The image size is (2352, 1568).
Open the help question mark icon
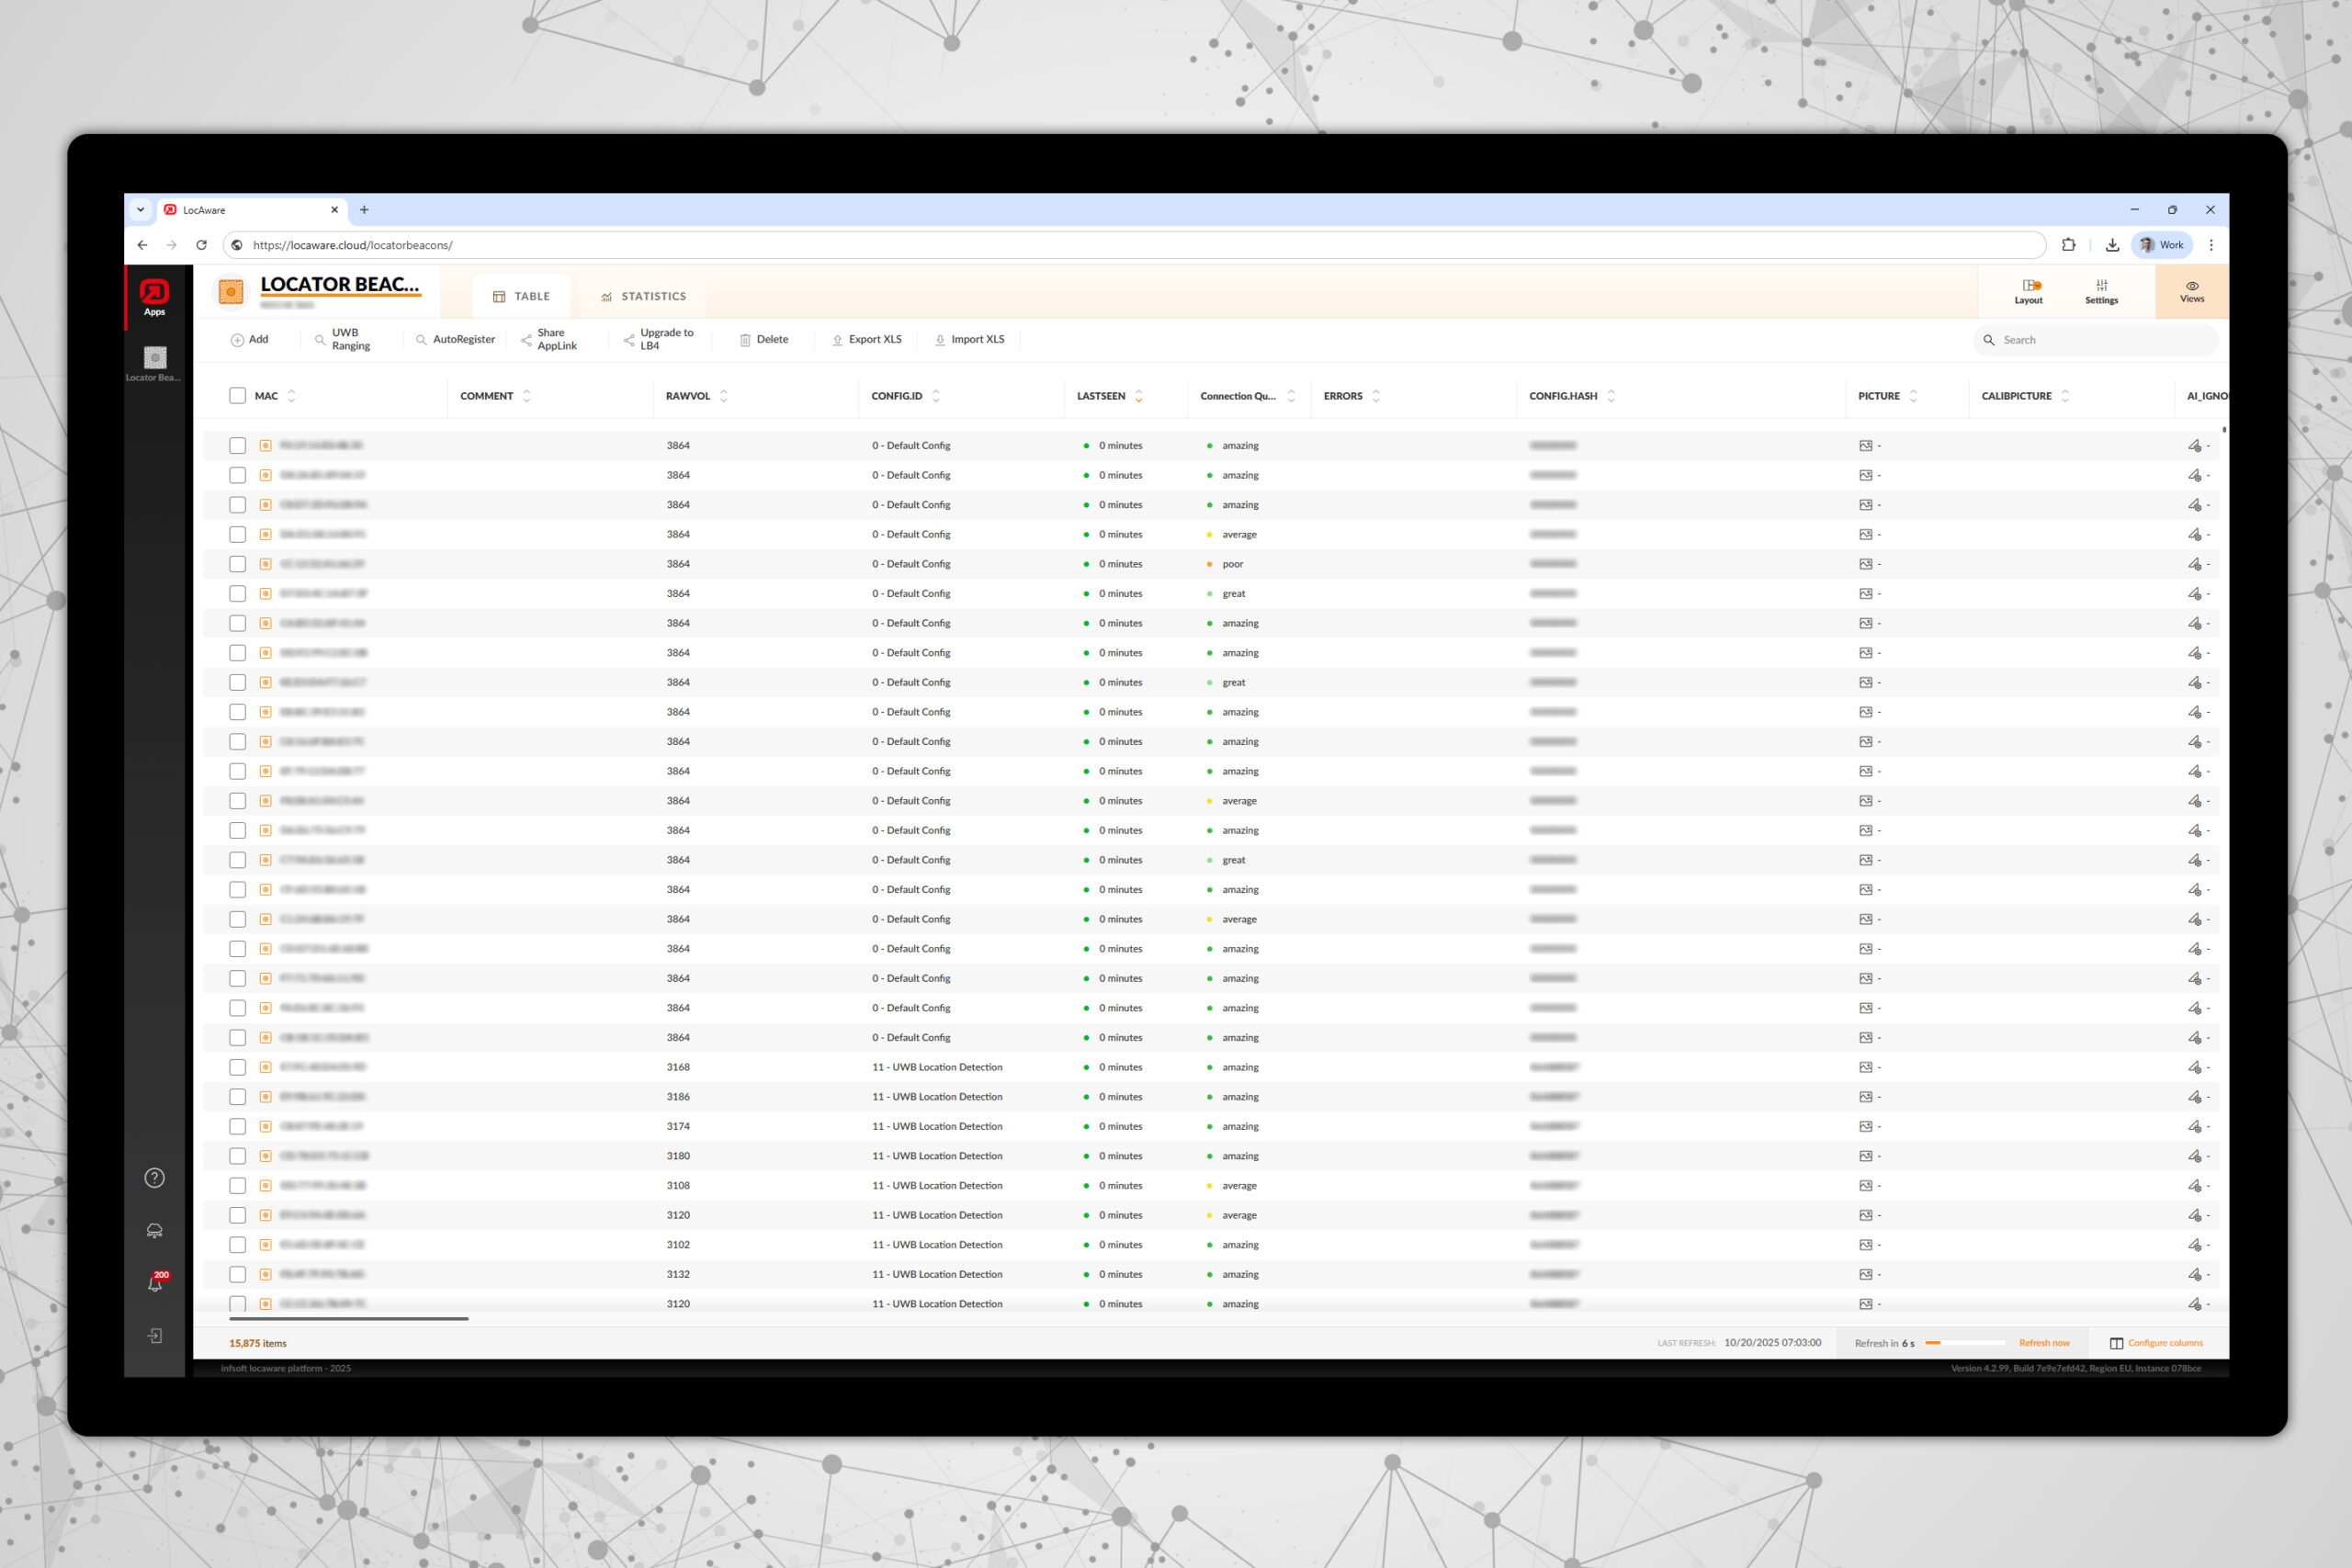(x=155, y=1178)
